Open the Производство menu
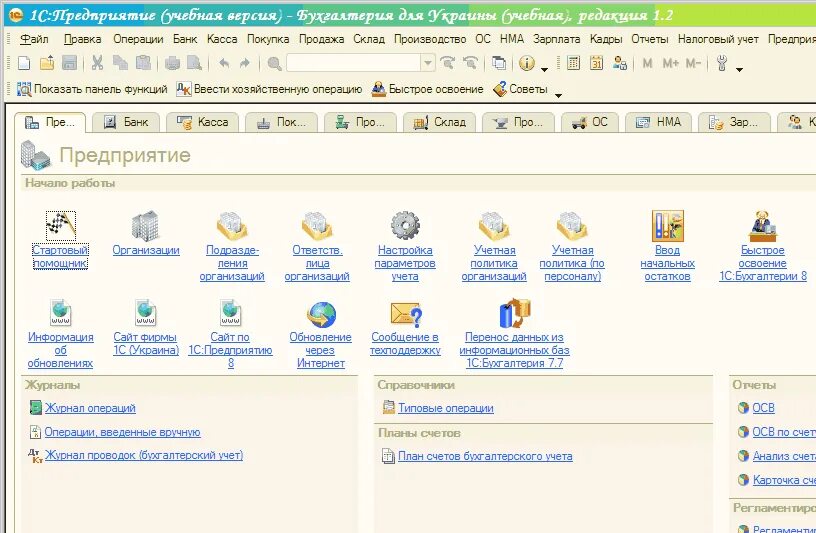 tap(430, 39)
